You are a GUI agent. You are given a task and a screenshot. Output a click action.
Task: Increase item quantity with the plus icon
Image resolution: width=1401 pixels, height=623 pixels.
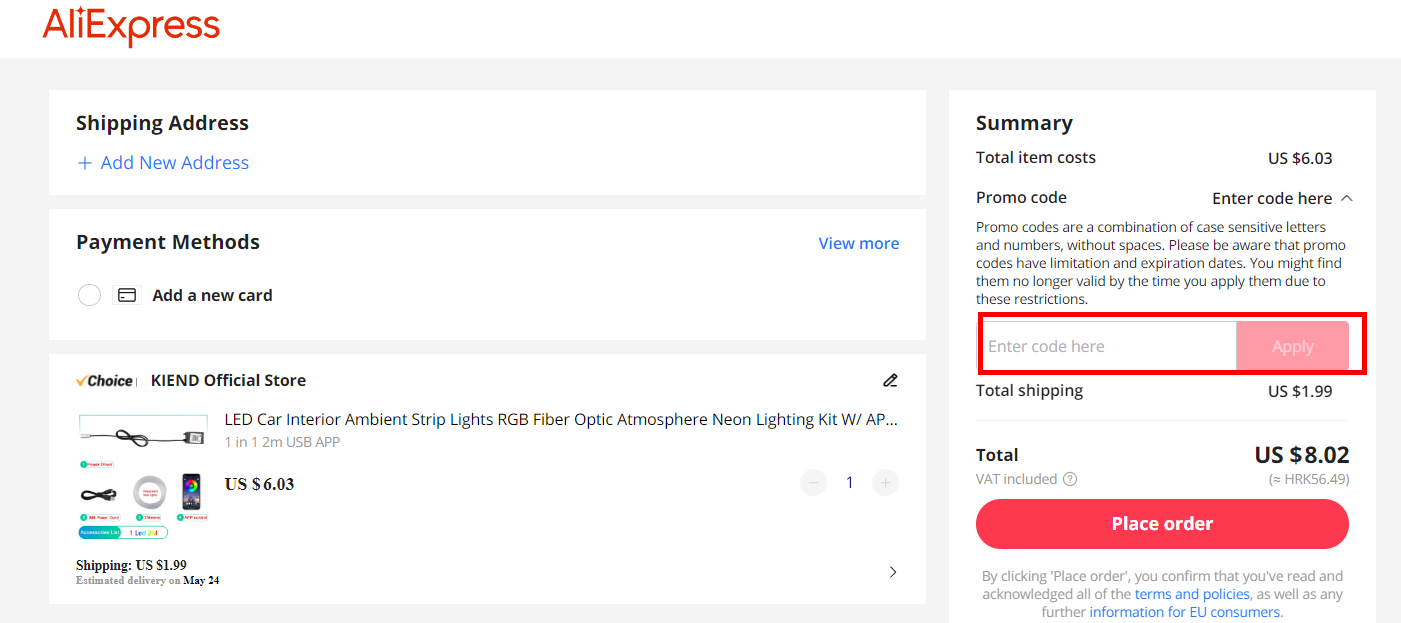click(885, 482)
